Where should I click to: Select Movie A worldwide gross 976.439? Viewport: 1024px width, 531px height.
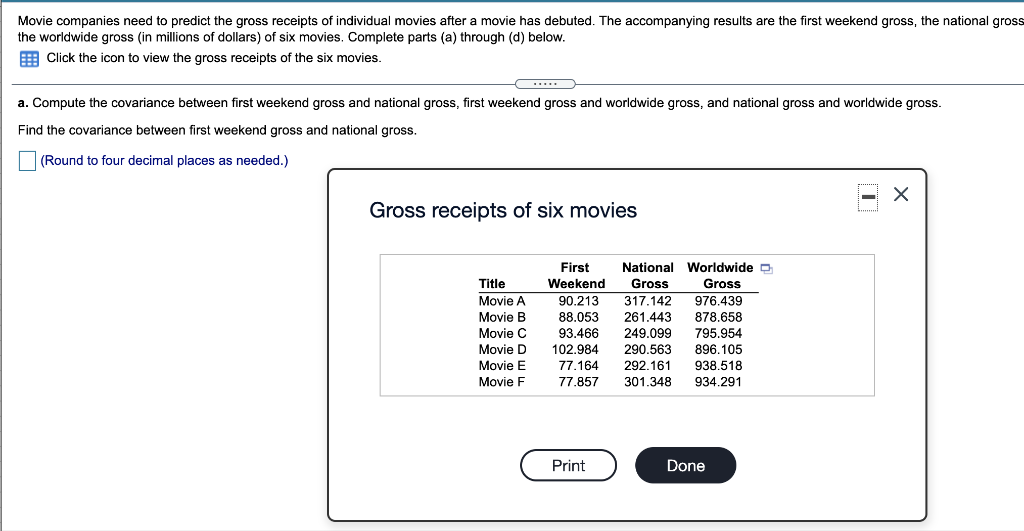tap(718, 301)
